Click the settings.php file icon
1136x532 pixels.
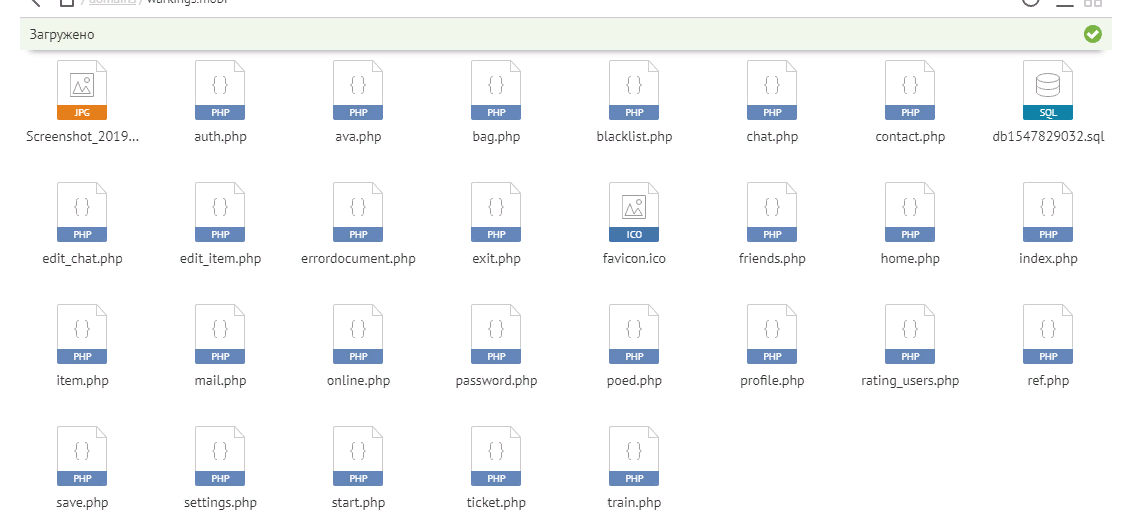[220, 457]
